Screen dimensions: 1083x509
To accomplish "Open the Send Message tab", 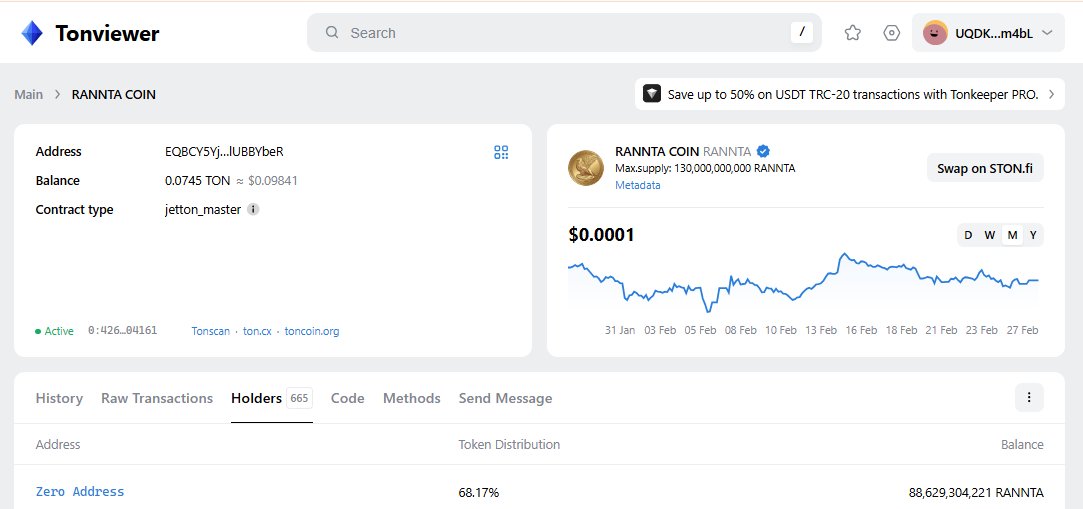I will [506, 398].
